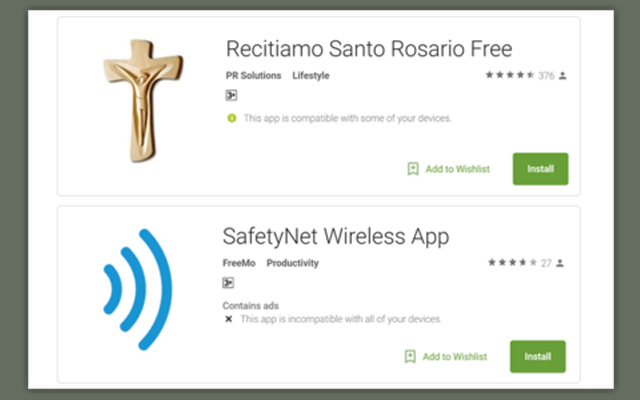The height and width of the screenshot is (400, 640).
Task: Open the Lifestyle category link
Action: point(311,76)
